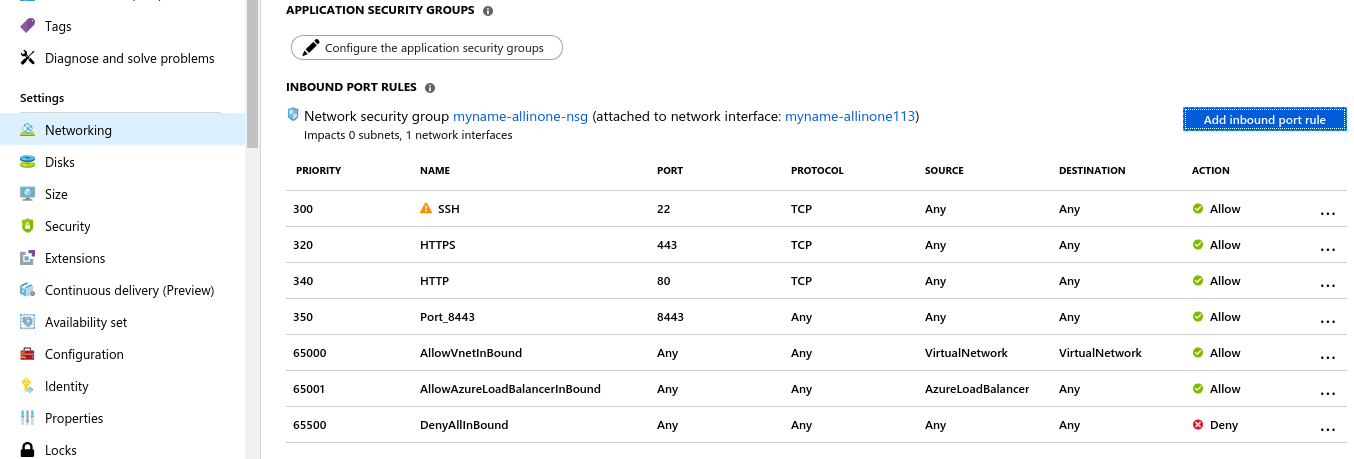This screenshot has height=459, width=1354.
Task: Open the ellipsis menu for AllowVnetInBound rule
Action: click(x=1328, y=358)
